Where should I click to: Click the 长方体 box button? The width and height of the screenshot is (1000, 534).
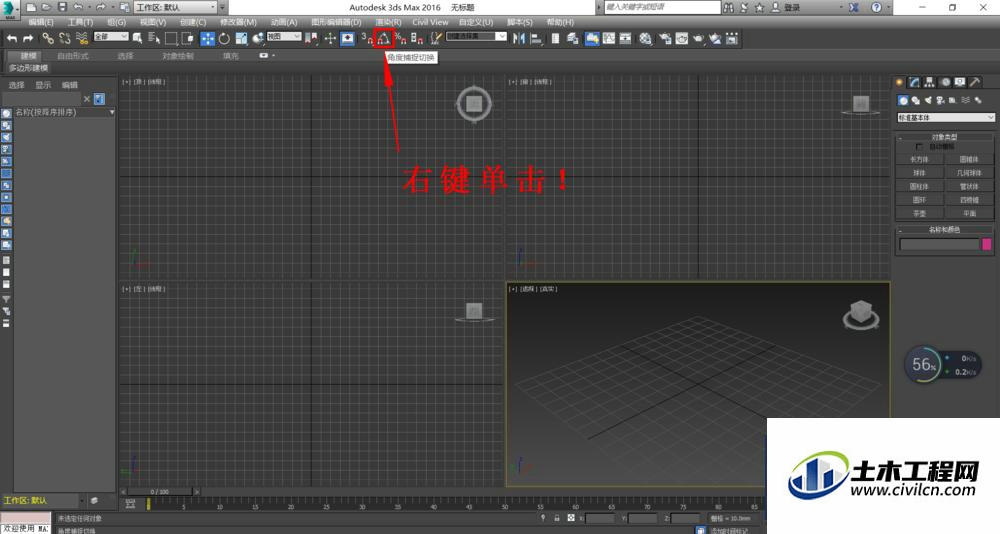919,159
